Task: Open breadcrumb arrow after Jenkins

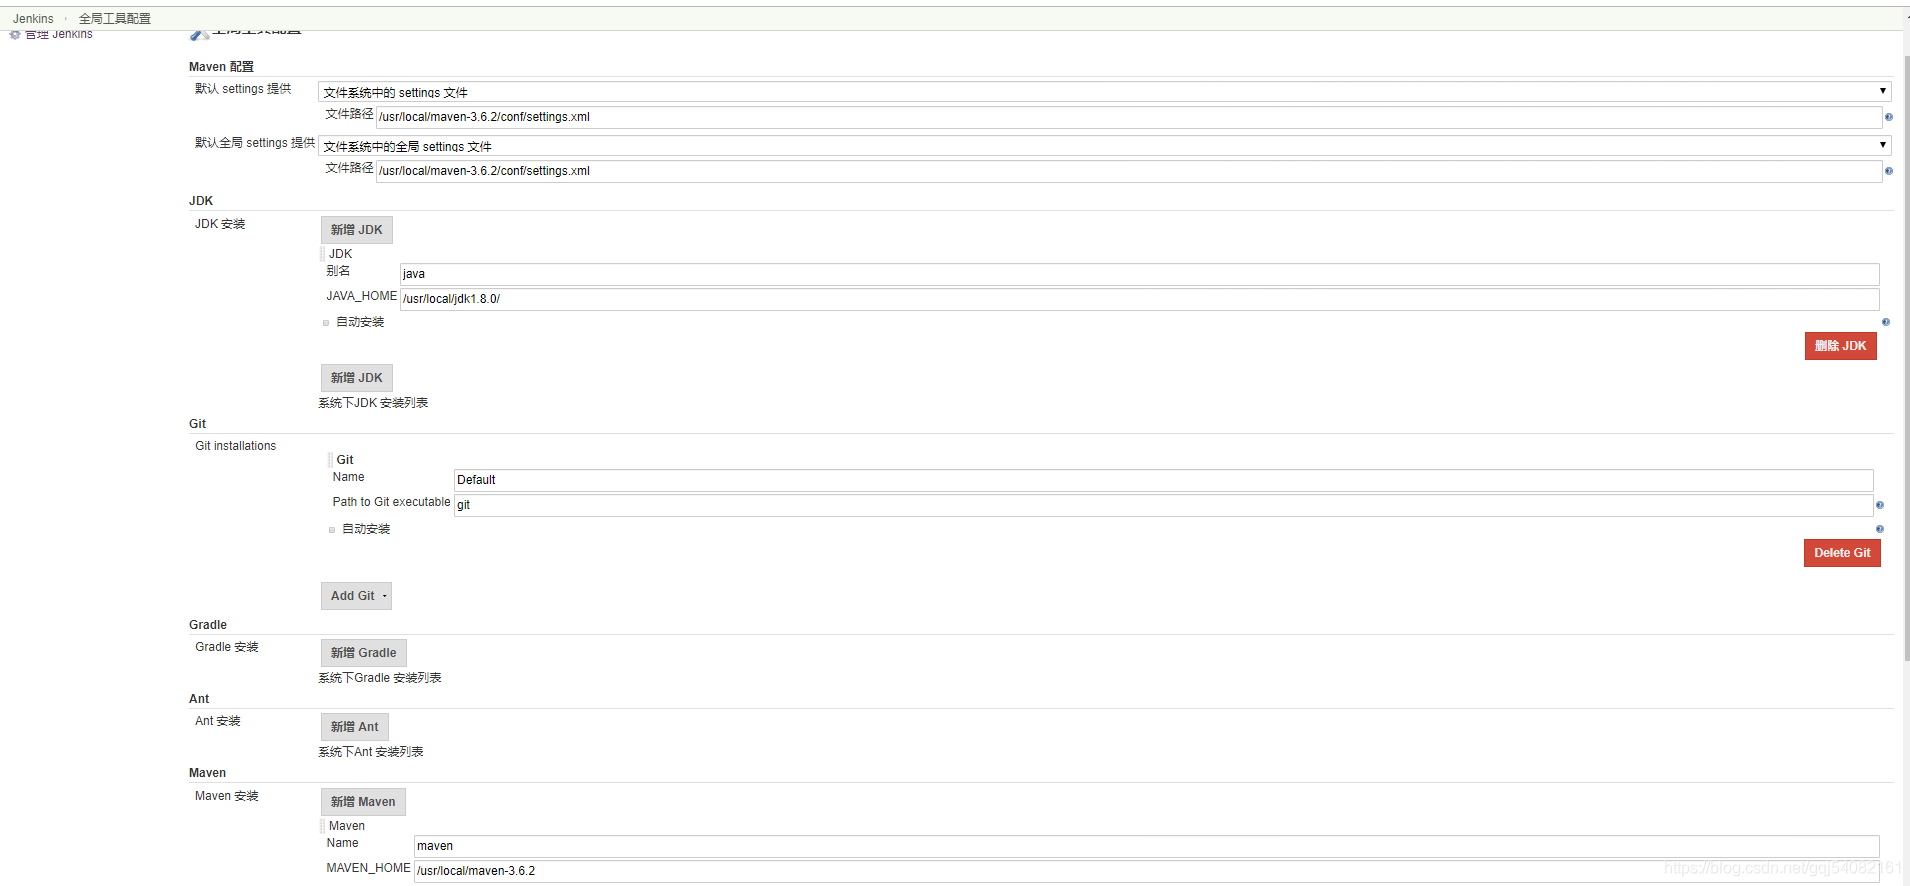Action: [x=66, y=19]
